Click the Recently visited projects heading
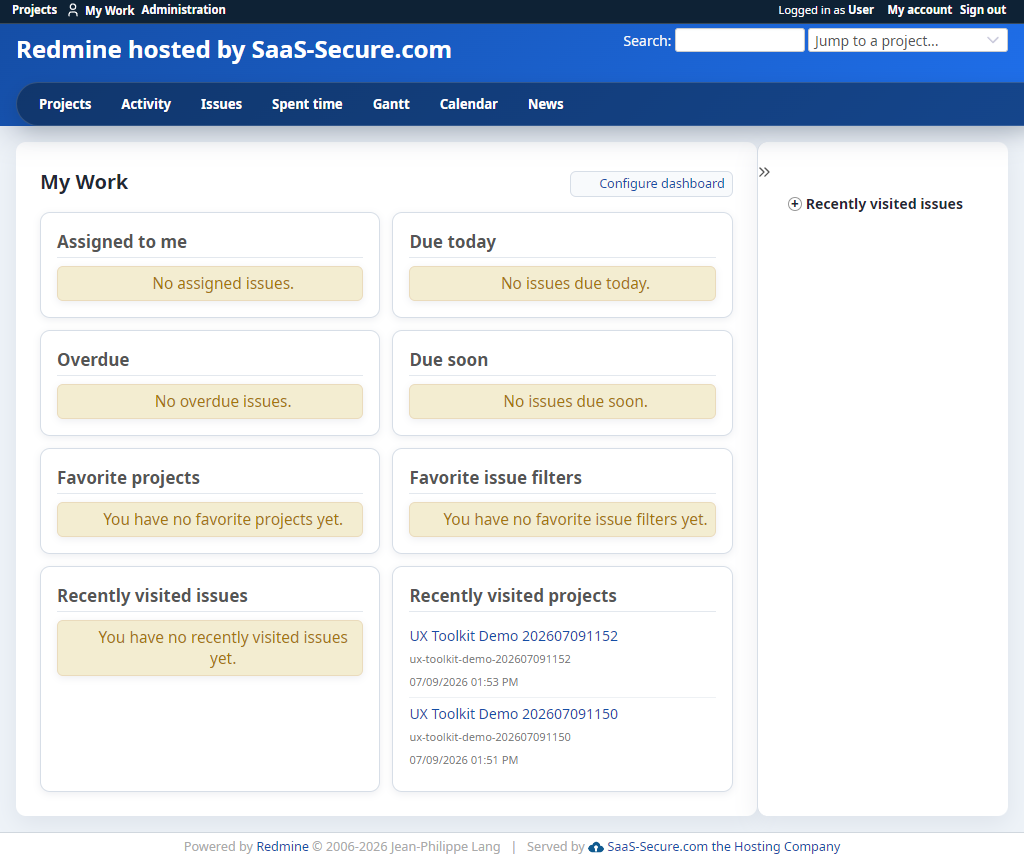The height and width of the screenshot is (860, 1024). click(513, 596)
